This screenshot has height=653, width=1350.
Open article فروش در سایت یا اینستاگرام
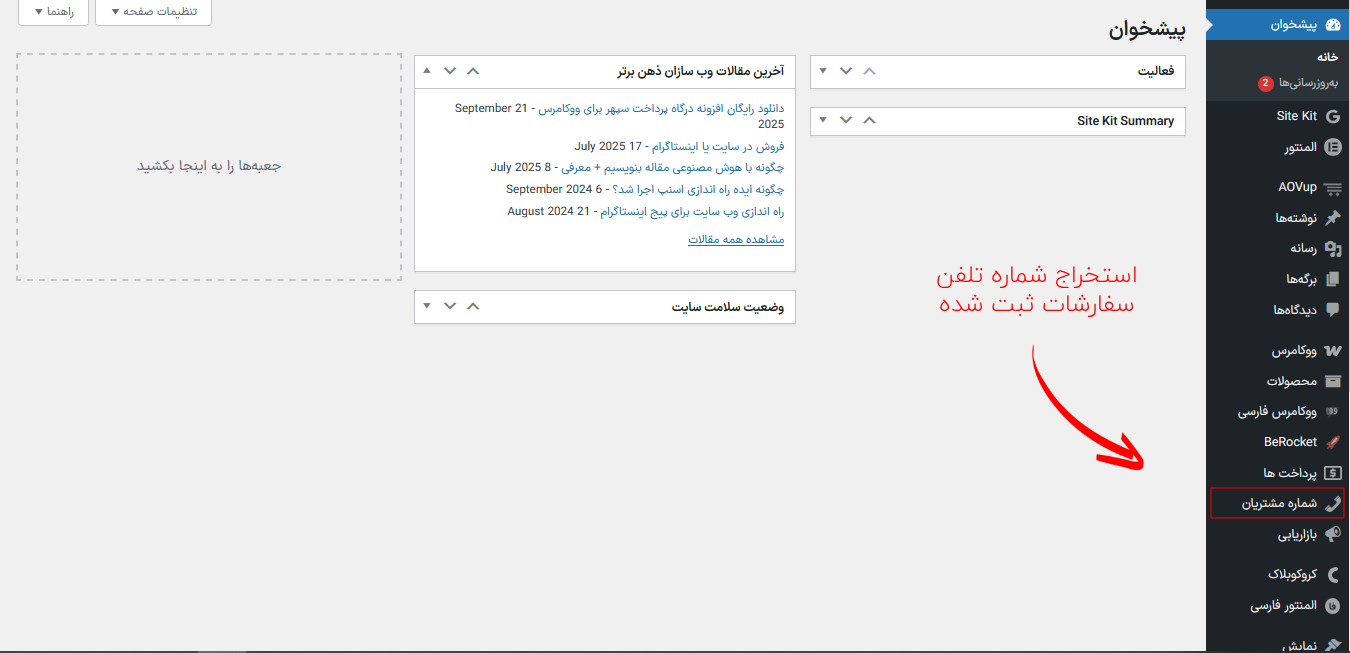tap(720, 146)
